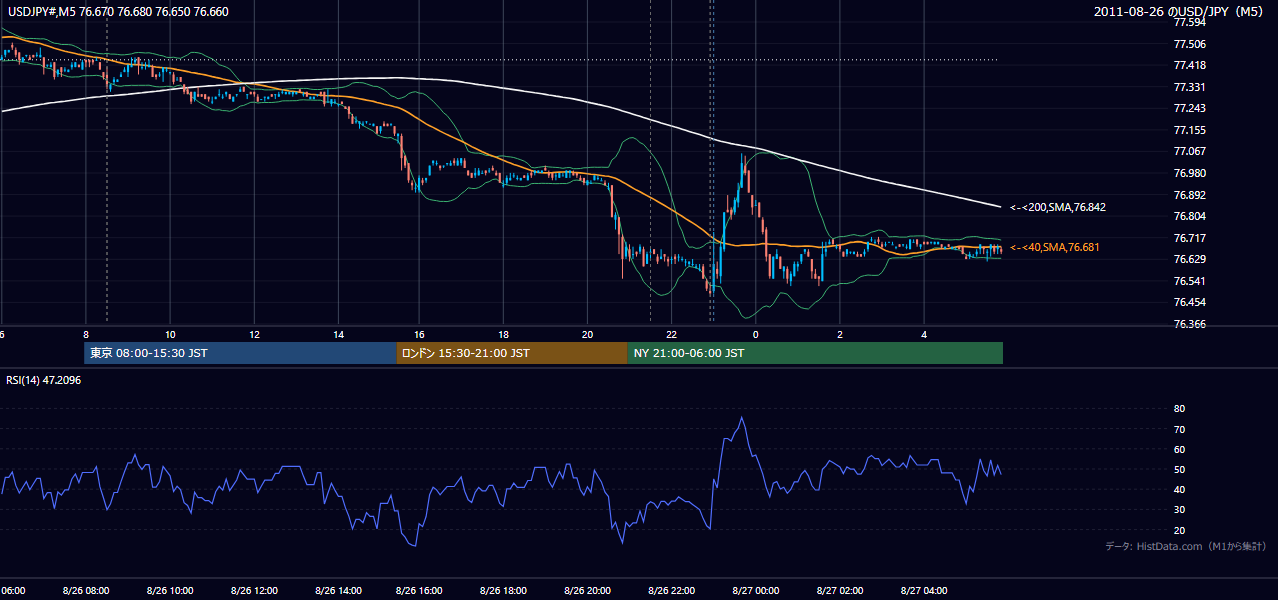
Task: Click the 8/26 22:00 time axis label
Action: [x=671, y=591]
